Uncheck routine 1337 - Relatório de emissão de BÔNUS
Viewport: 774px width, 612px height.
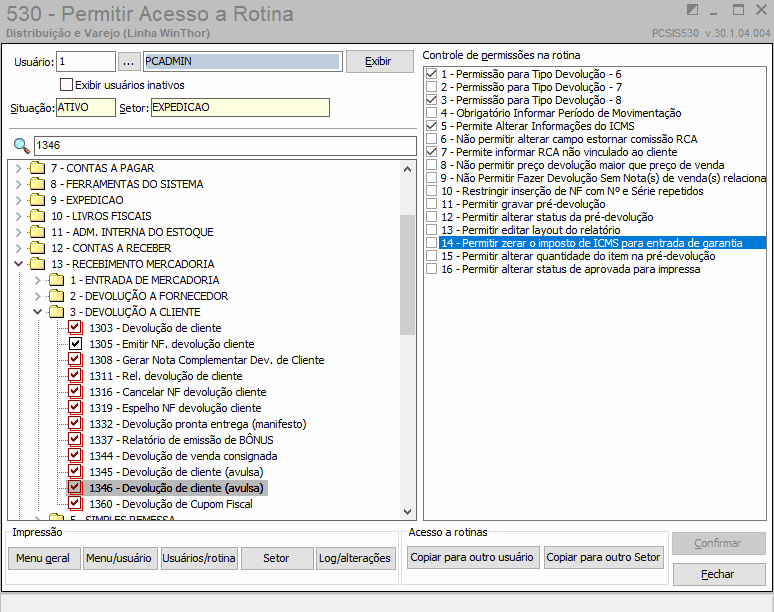75,440
